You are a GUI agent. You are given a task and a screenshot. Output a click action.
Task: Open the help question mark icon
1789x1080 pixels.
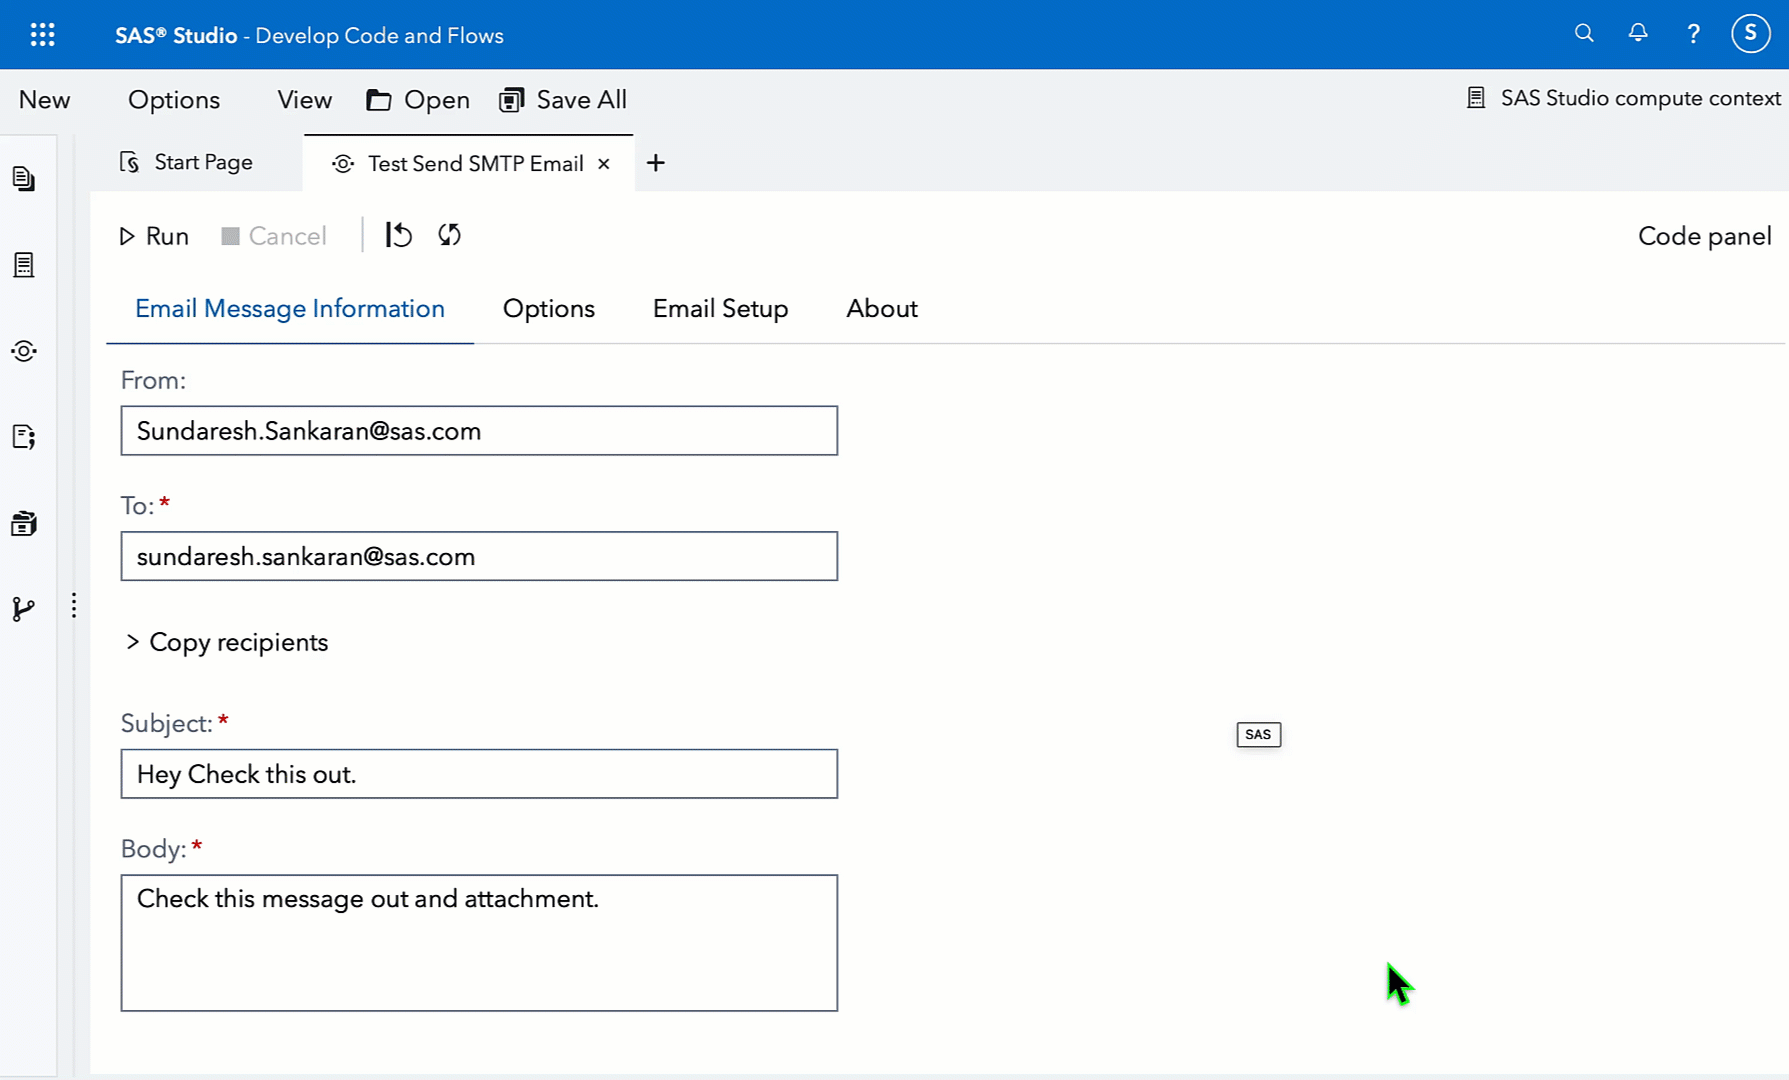(1693, 34)
